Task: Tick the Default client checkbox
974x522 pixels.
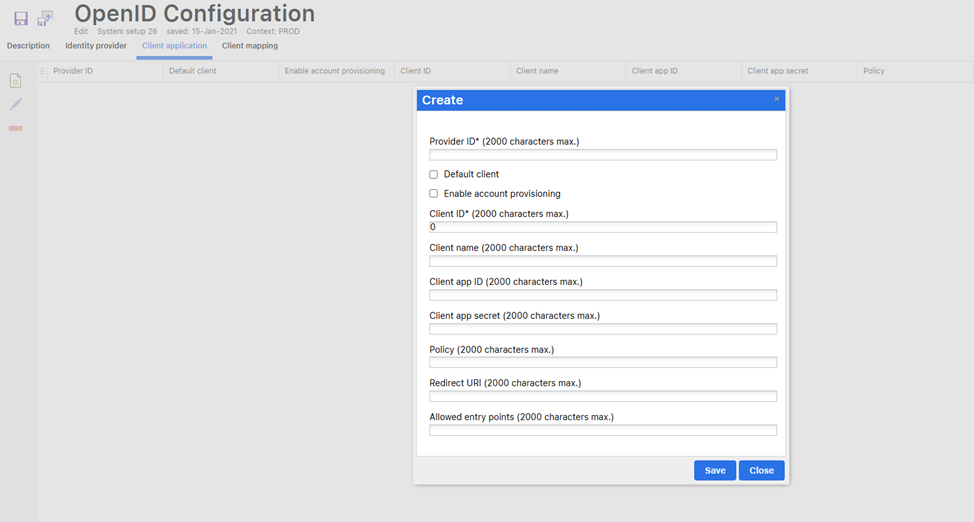Action: tap(434, 174)
